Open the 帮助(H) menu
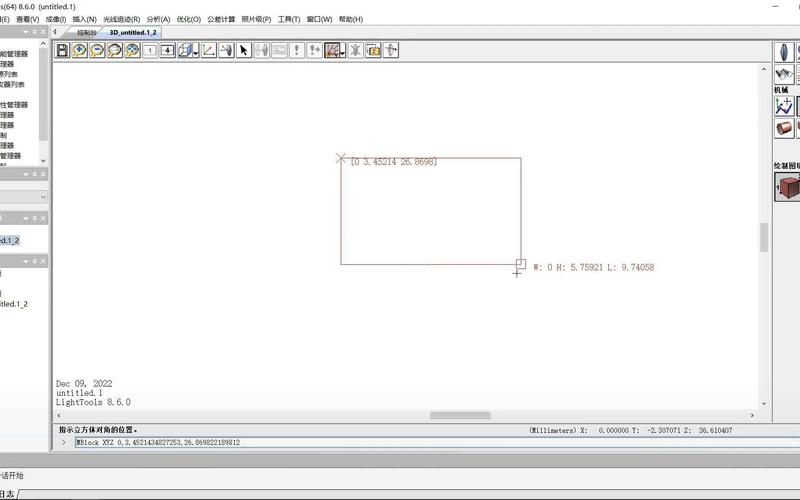The width and height of the screenshot is (800, 500). coord(351,19)
